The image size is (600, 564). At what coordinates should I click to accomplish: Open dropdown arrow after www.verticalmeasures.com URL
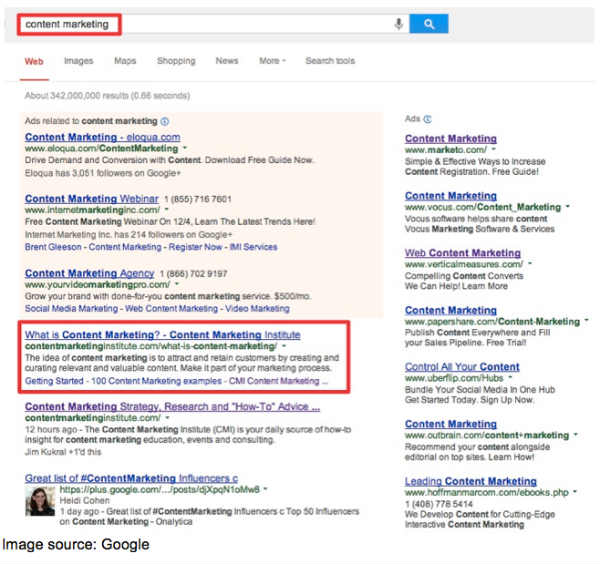pyautogui.click(x=530, y=264)
